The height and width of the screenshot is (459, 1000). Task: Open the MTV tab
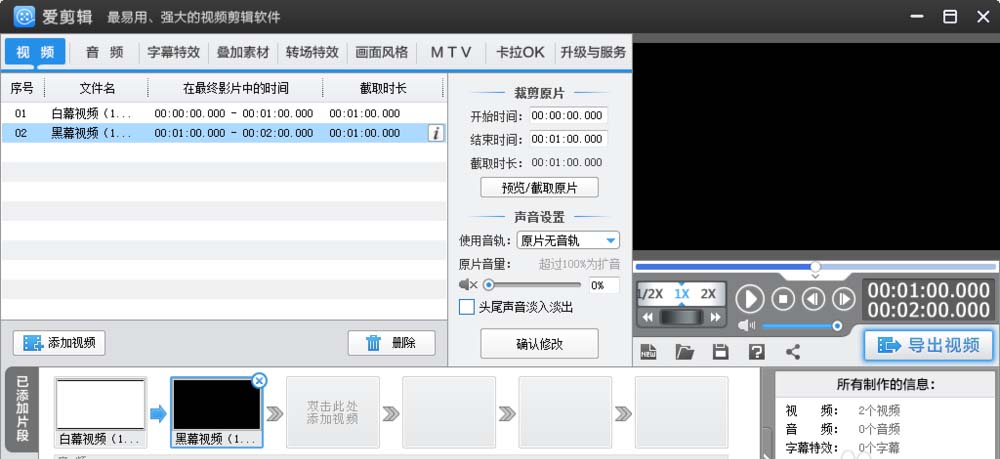pos(451,52)
